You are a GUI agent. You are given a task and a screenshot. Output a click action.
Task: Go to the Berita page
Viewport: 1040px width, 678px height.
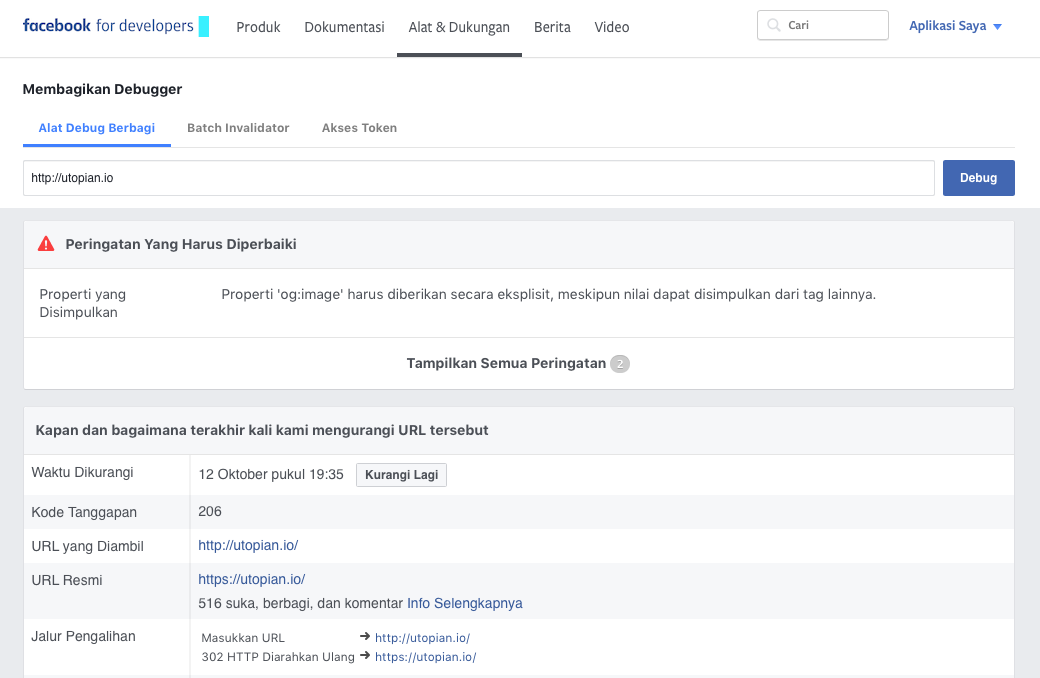point(552,27)
